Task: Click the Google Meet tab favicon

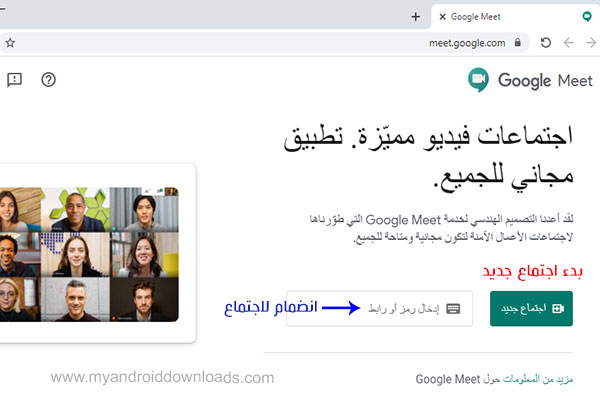Action: (587, 17)
